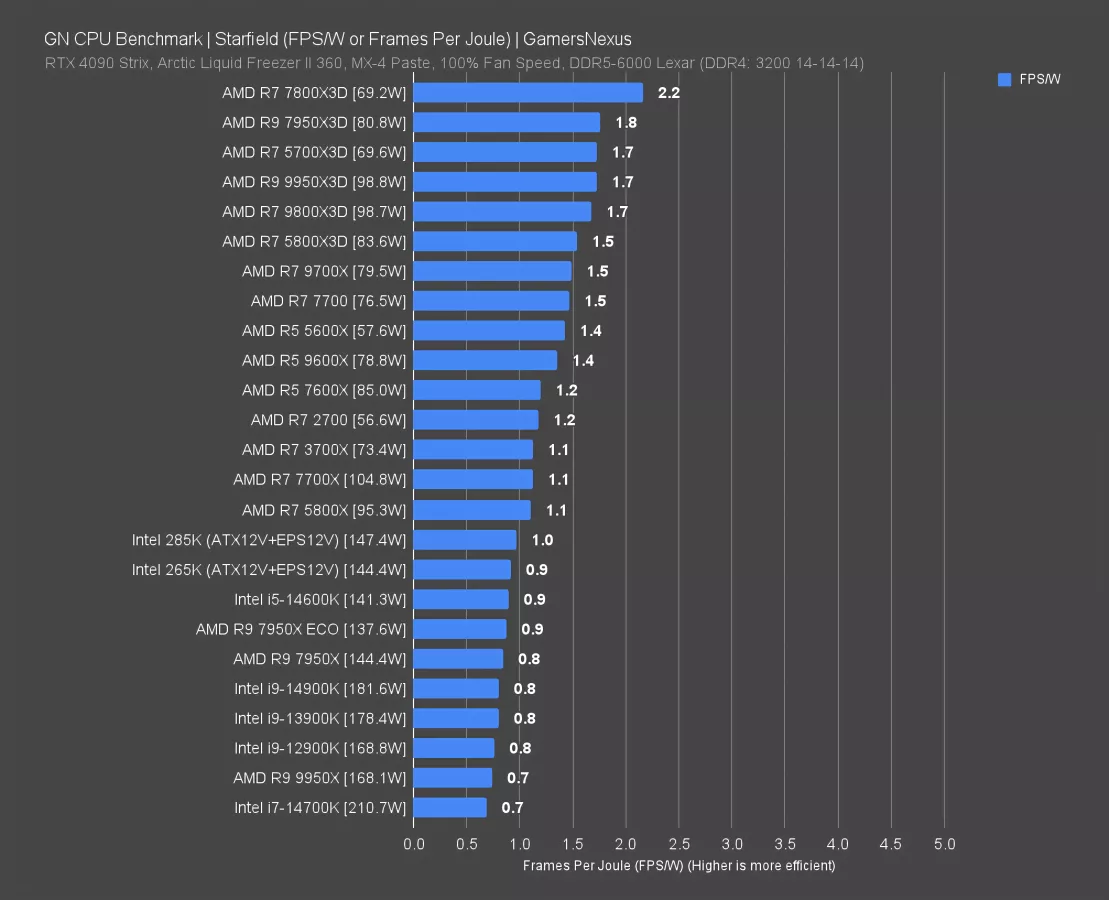Screen dimensions: 1109x900
Task: Click the 2.5 x-axis tick label
Action: pos(678,845)
